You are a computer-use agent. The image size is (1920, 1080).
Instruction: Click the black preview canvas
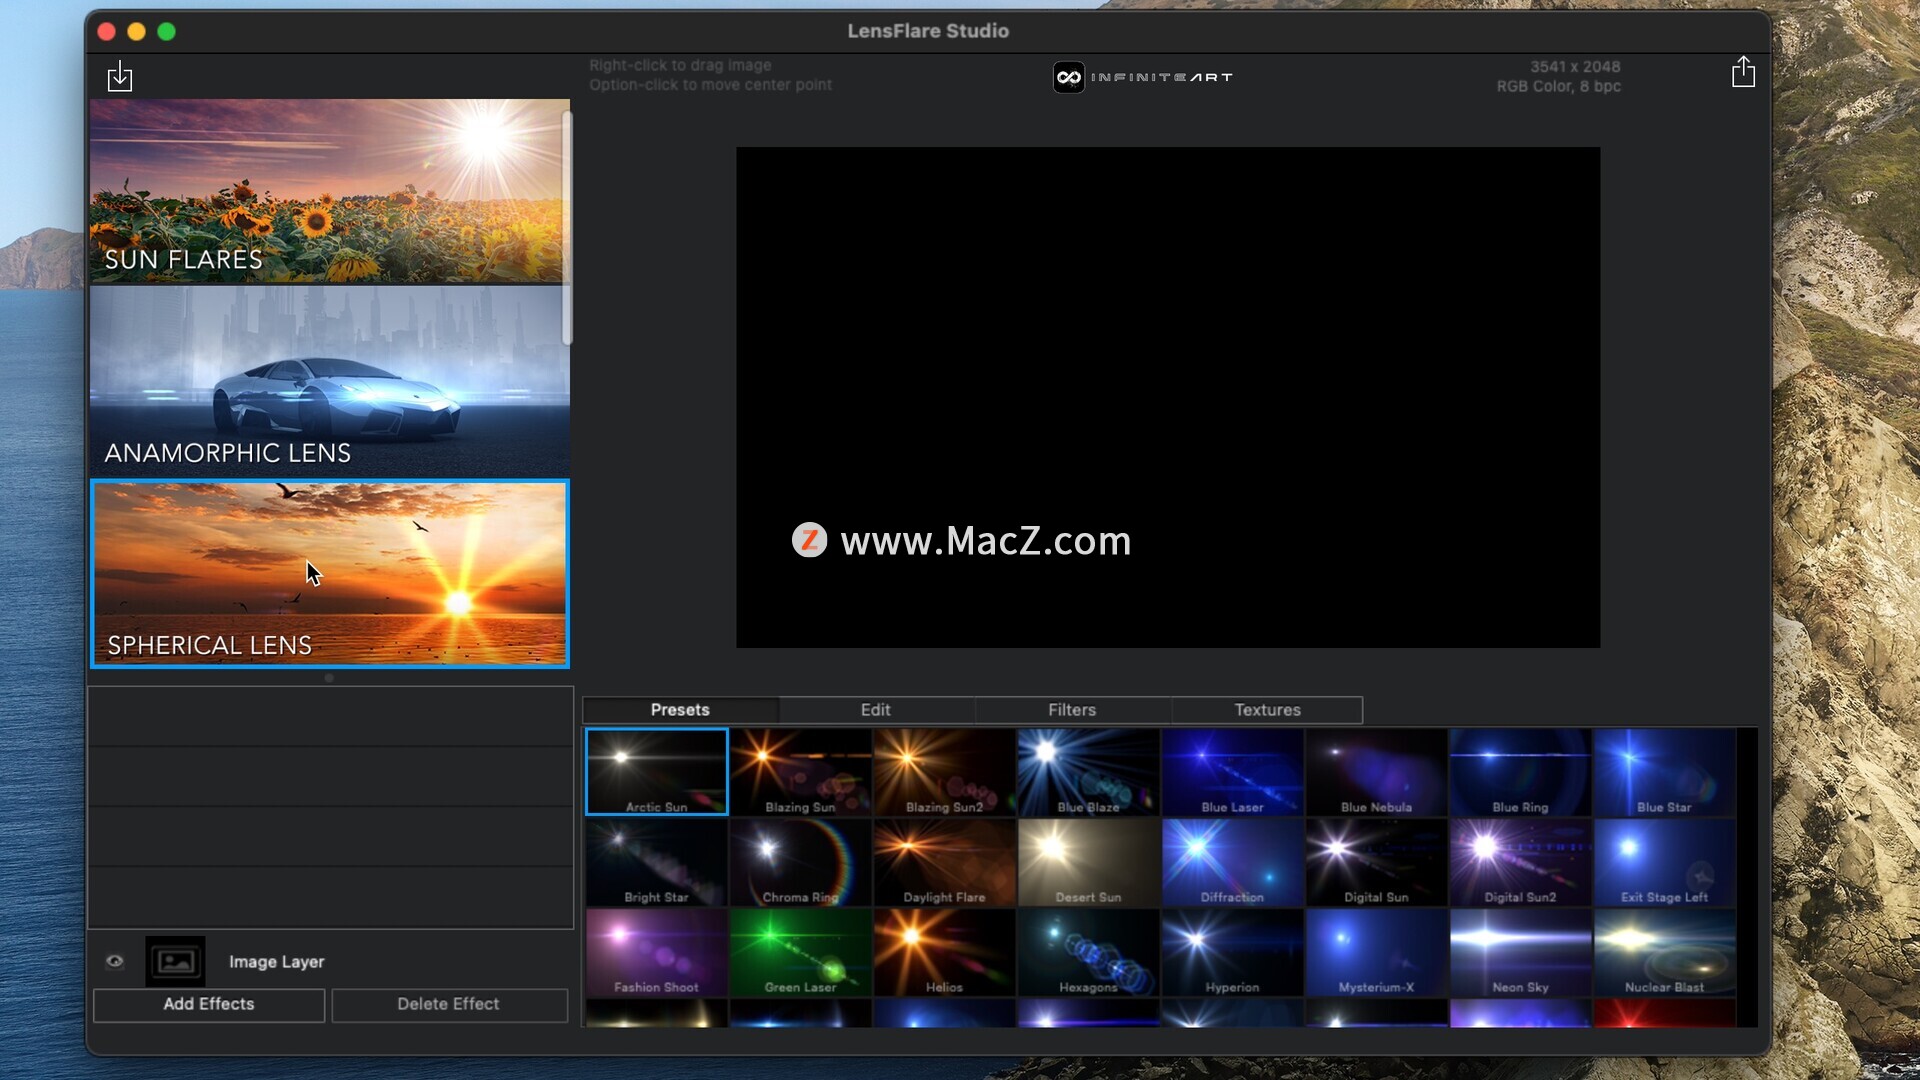pyautogui.click(x=1168, y=397)
